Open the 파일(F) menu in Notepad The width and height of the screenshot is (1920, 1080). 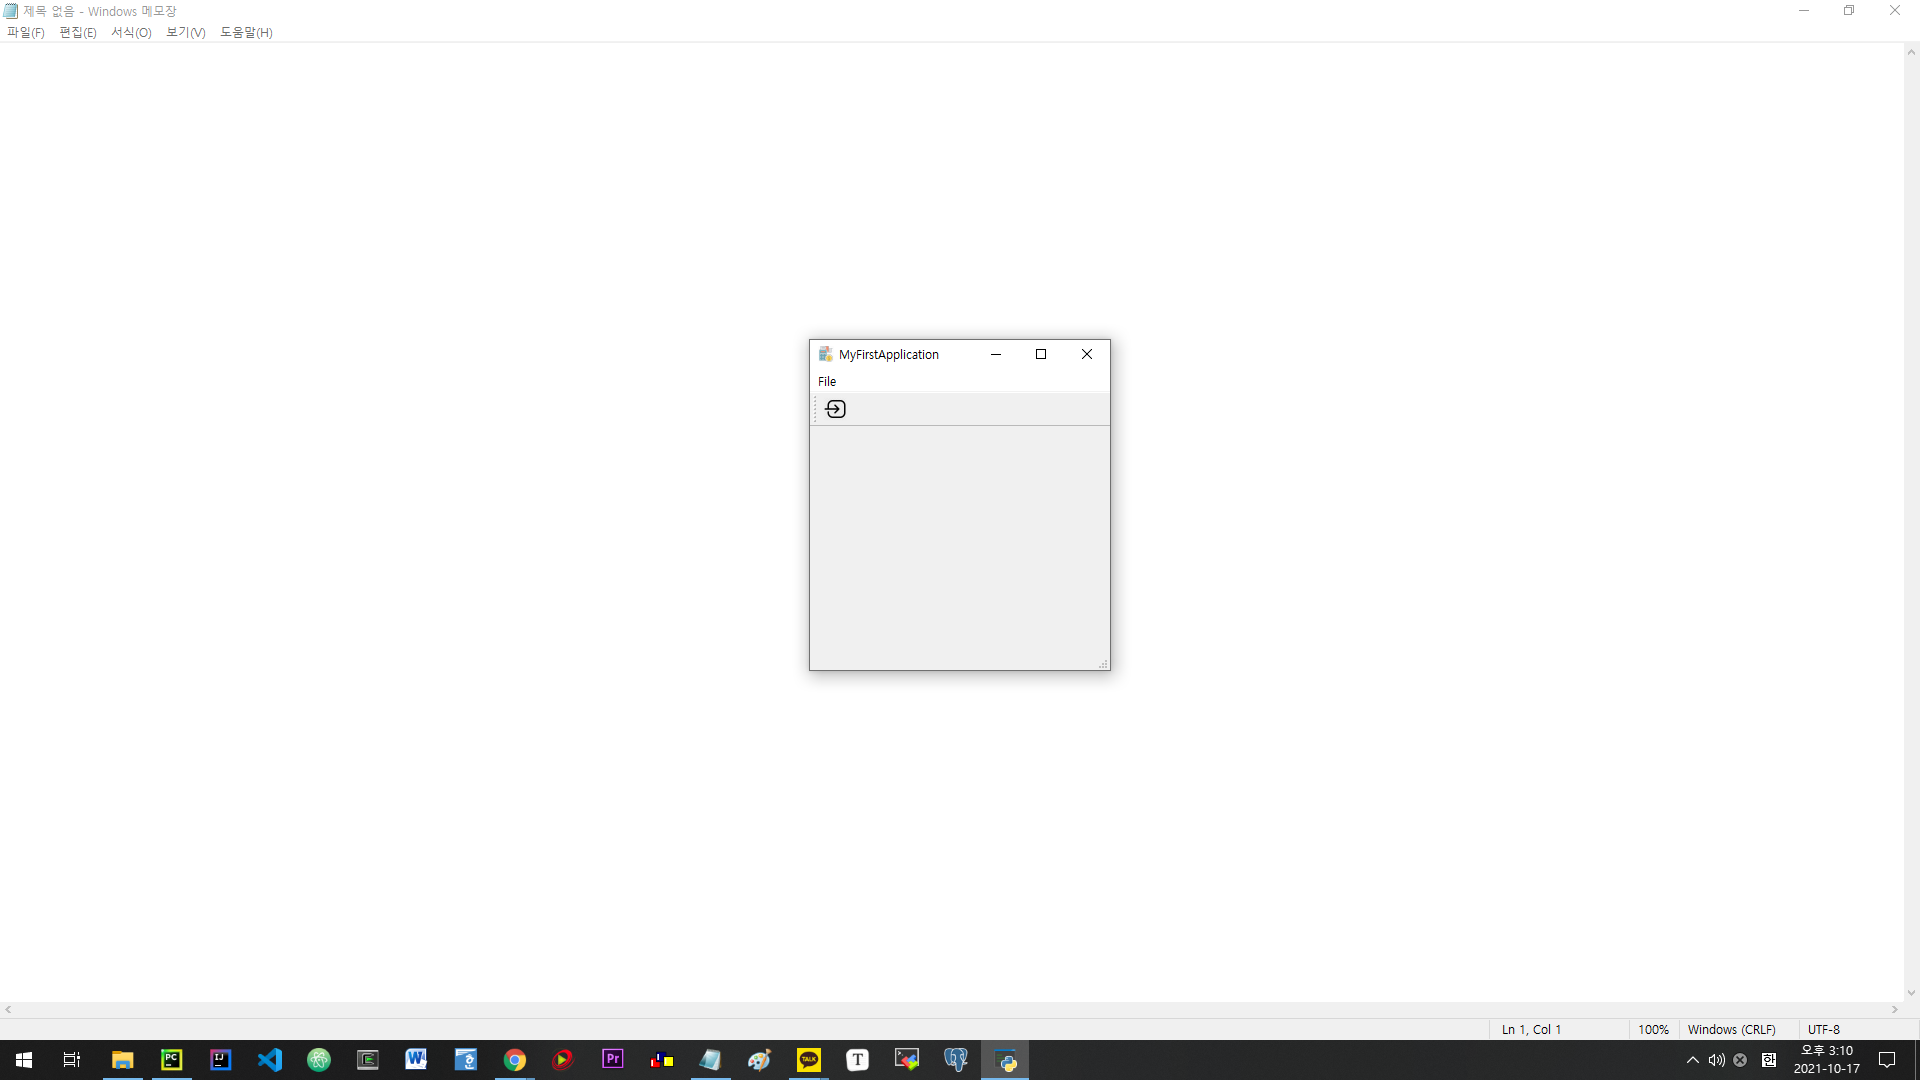(26, 33)
